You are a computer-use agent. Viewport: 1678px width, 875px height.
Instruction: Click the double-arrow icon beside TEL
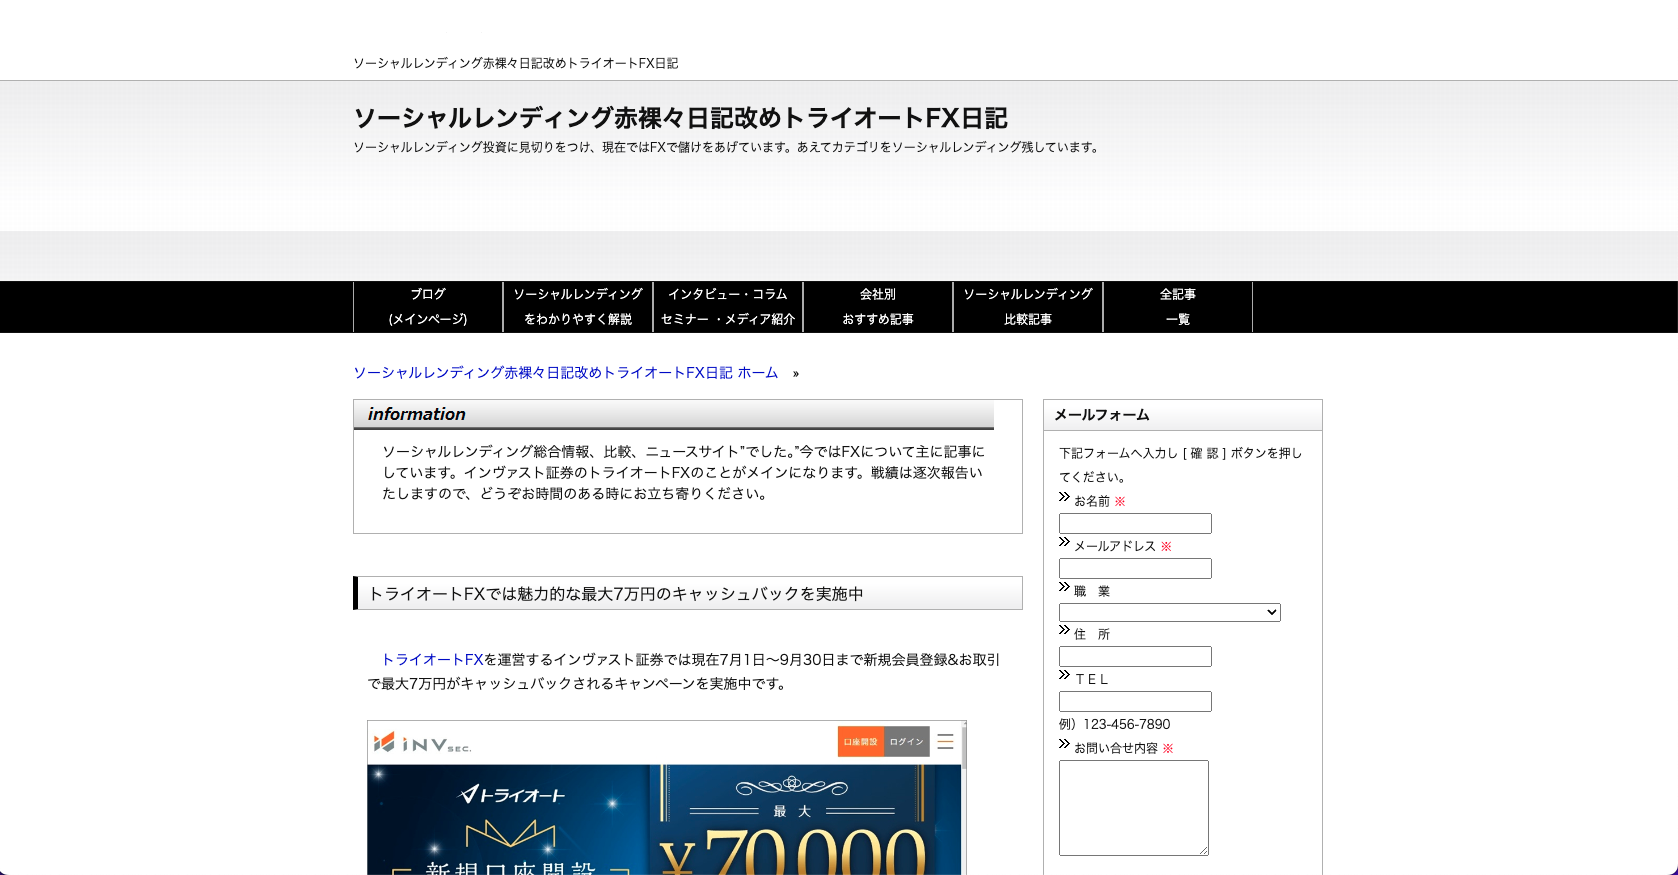pos(1064,675)
